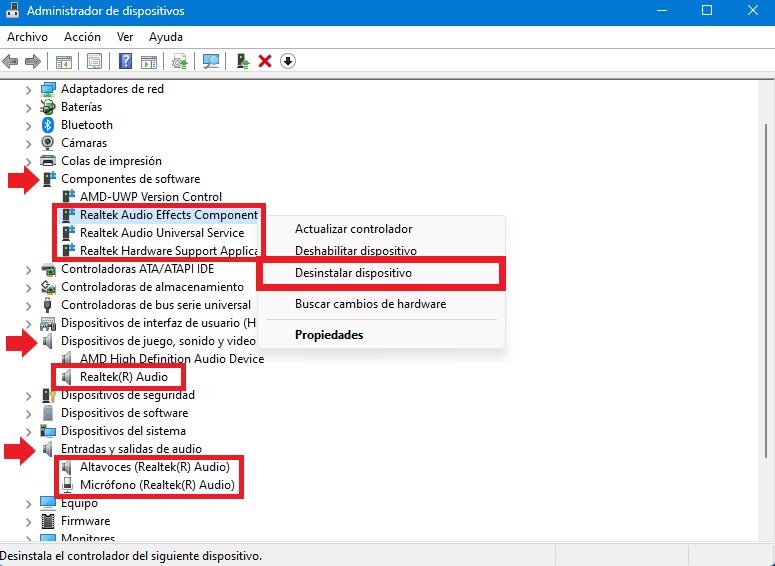
Task: Expand the Cámaras node
Action: [x=29, y=144]
